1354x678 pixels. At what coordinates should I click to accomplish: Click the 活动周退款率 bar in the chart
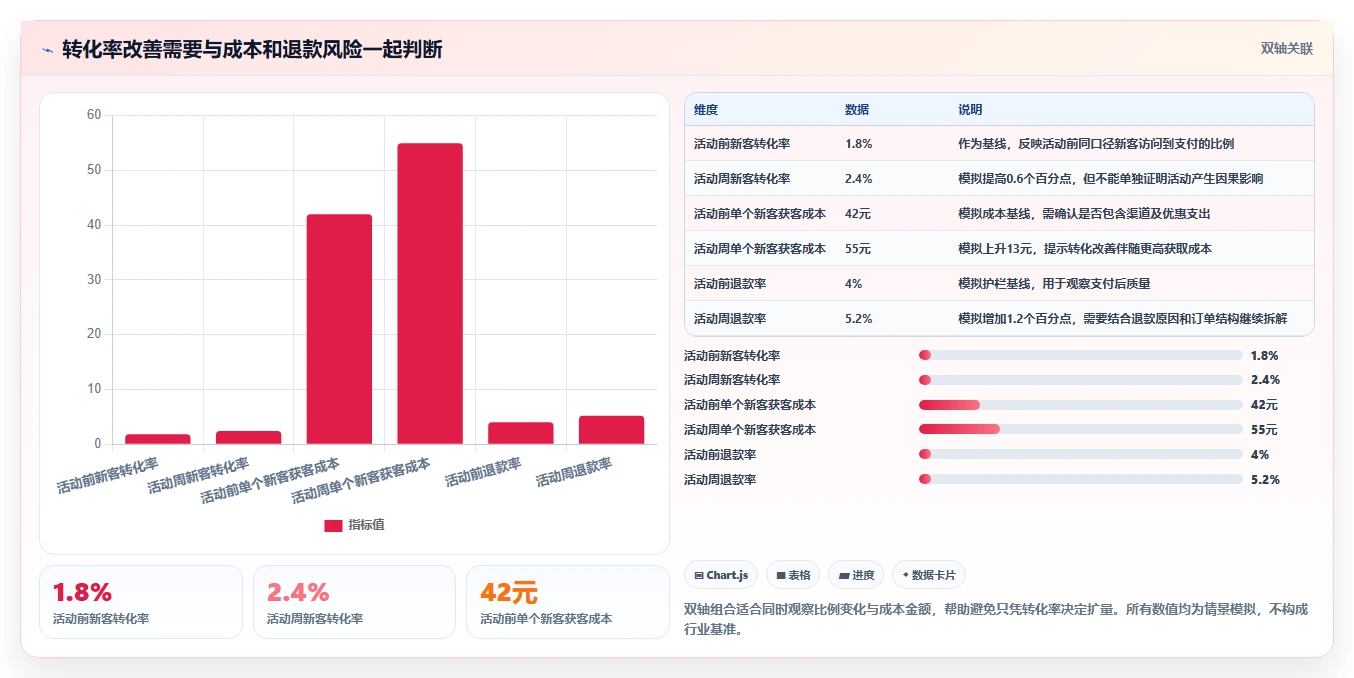611,430
